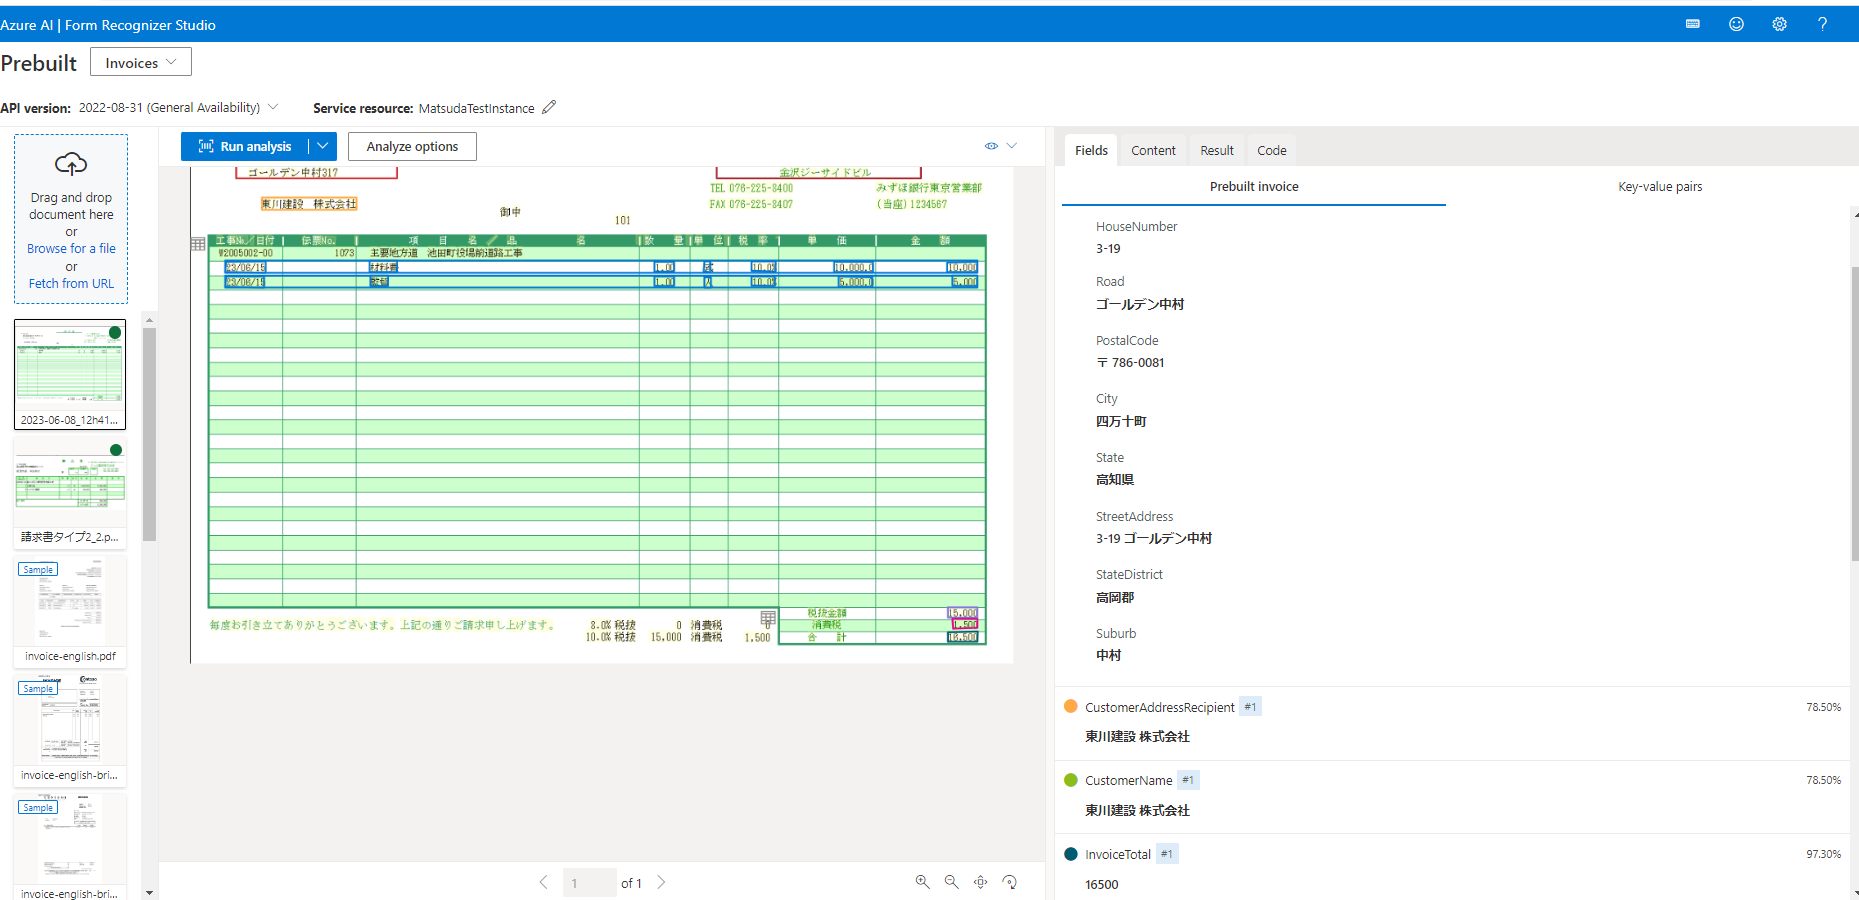Image resolution: width=1859 pixels, height=900 pixels.
Task: Open Run analysis split-button arrow
Action: point(322,146)
